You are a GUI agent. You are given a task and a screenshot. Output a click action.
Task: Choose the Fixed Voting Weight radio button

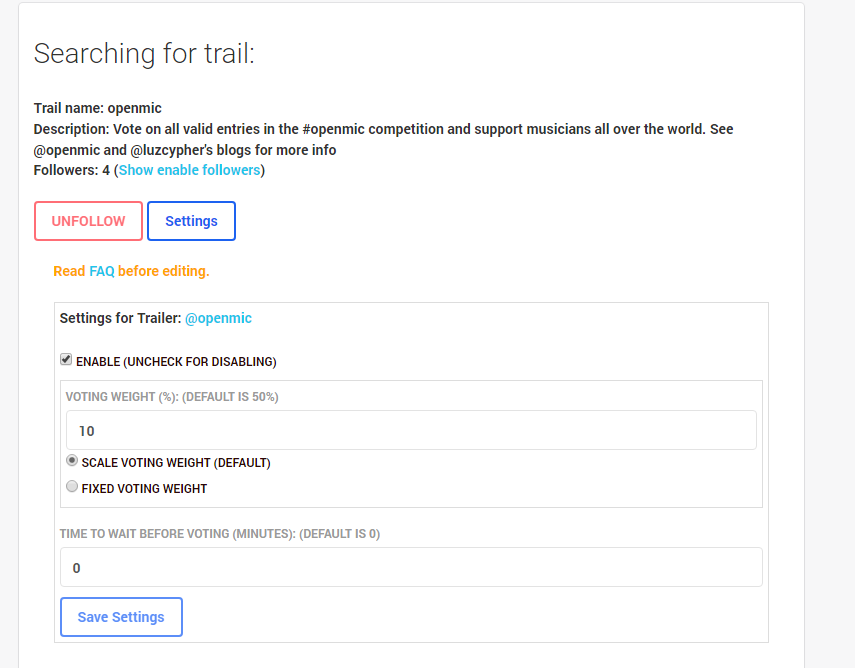point(71,486)
